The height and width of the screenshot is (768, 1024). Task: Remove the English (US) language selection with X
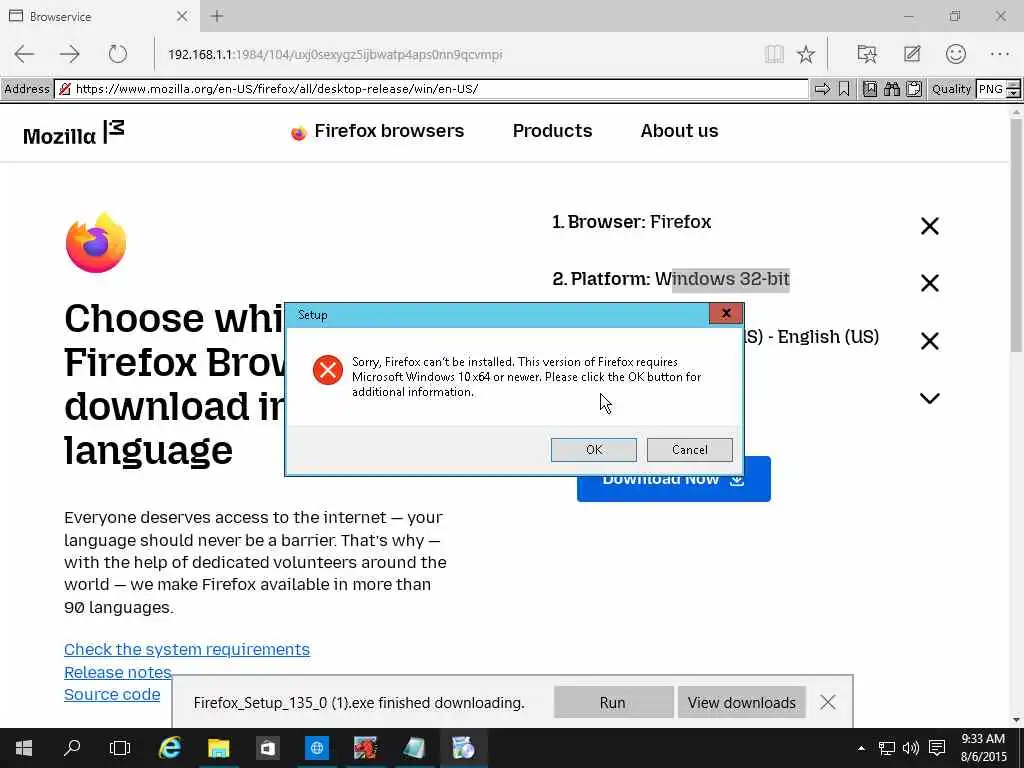click(929, 340)
